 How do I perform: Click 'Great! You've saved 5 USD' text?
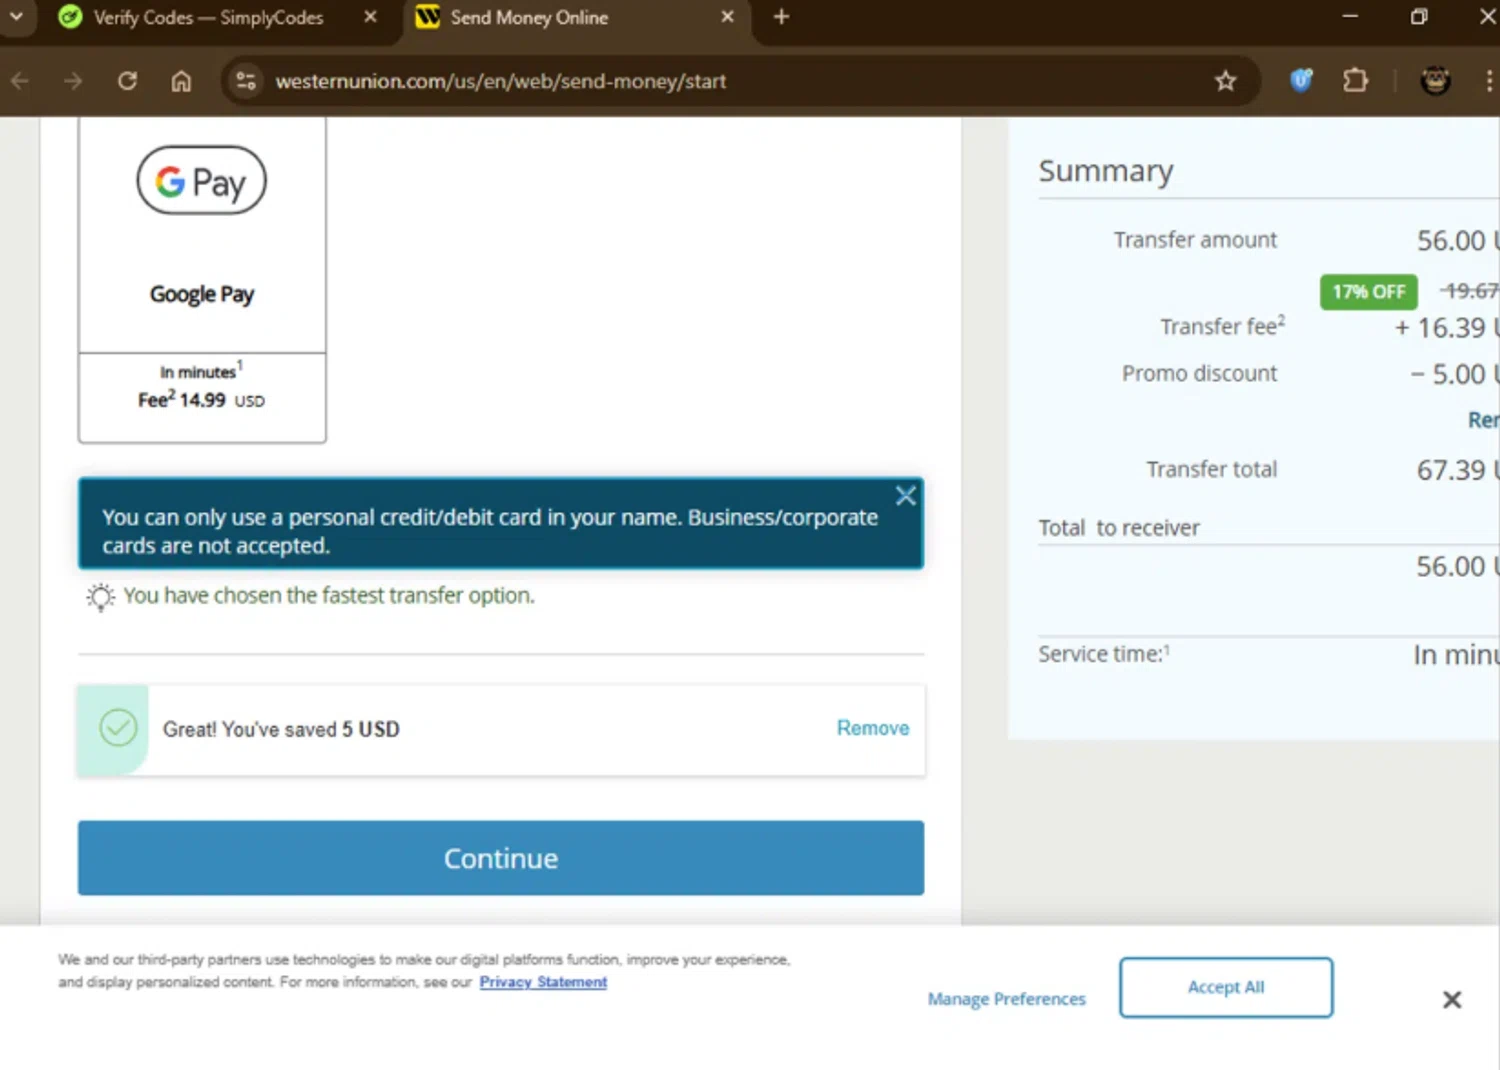(x=281, y=729)
